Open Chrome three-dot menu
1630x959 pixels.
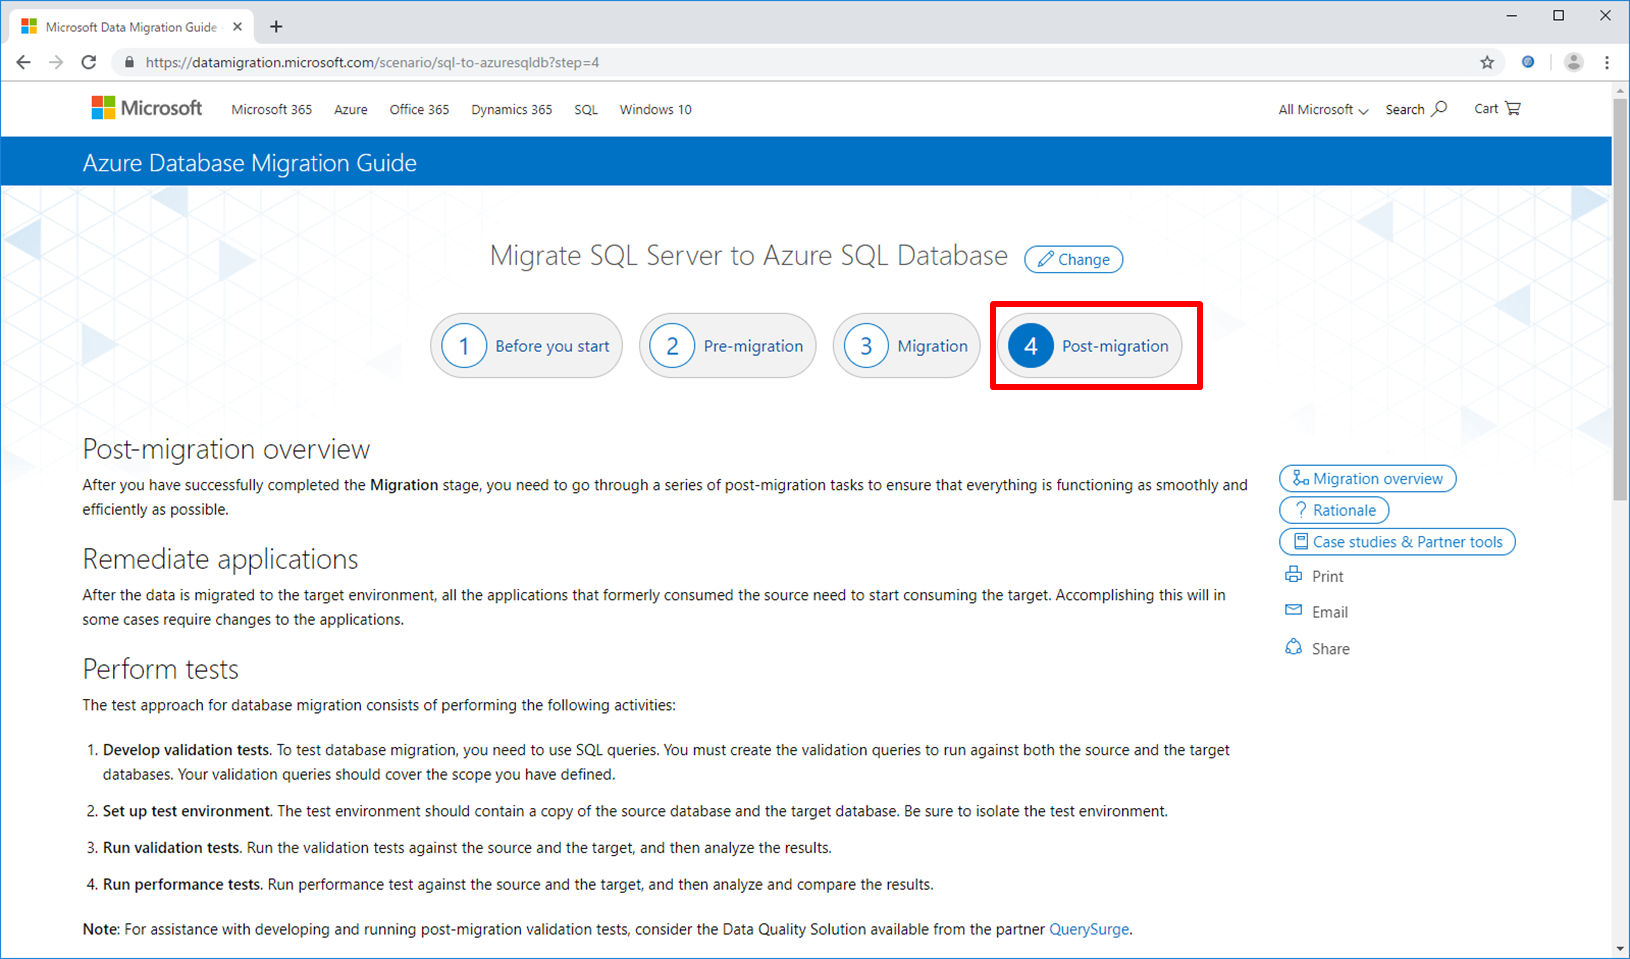1607,62
